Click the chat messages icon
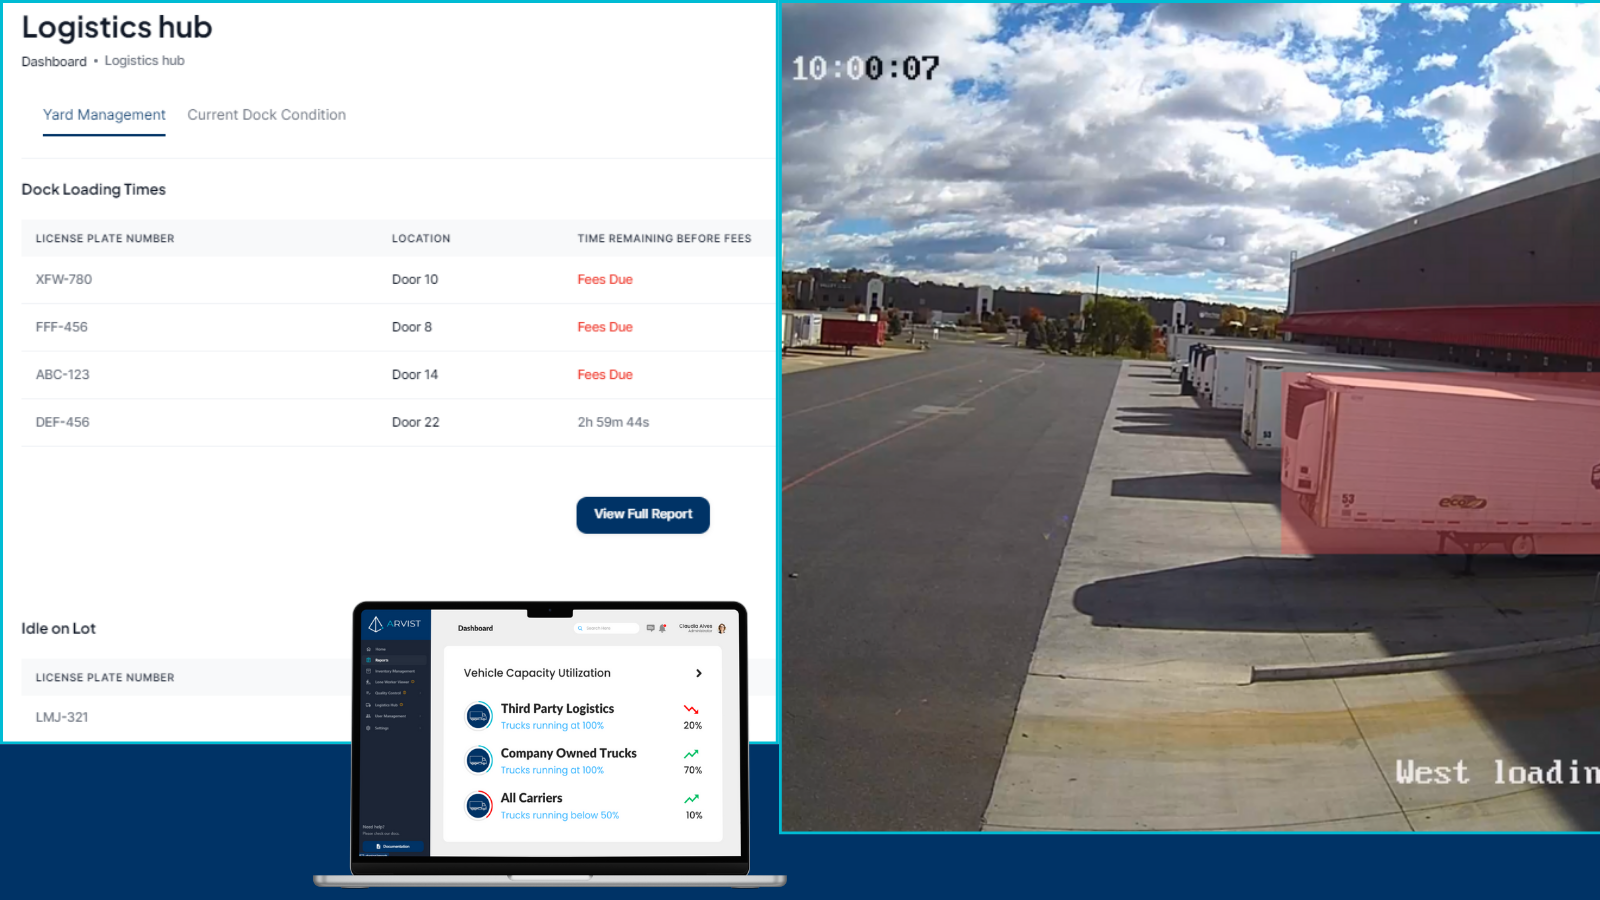1600x900 pixels. tap(650, 628)
